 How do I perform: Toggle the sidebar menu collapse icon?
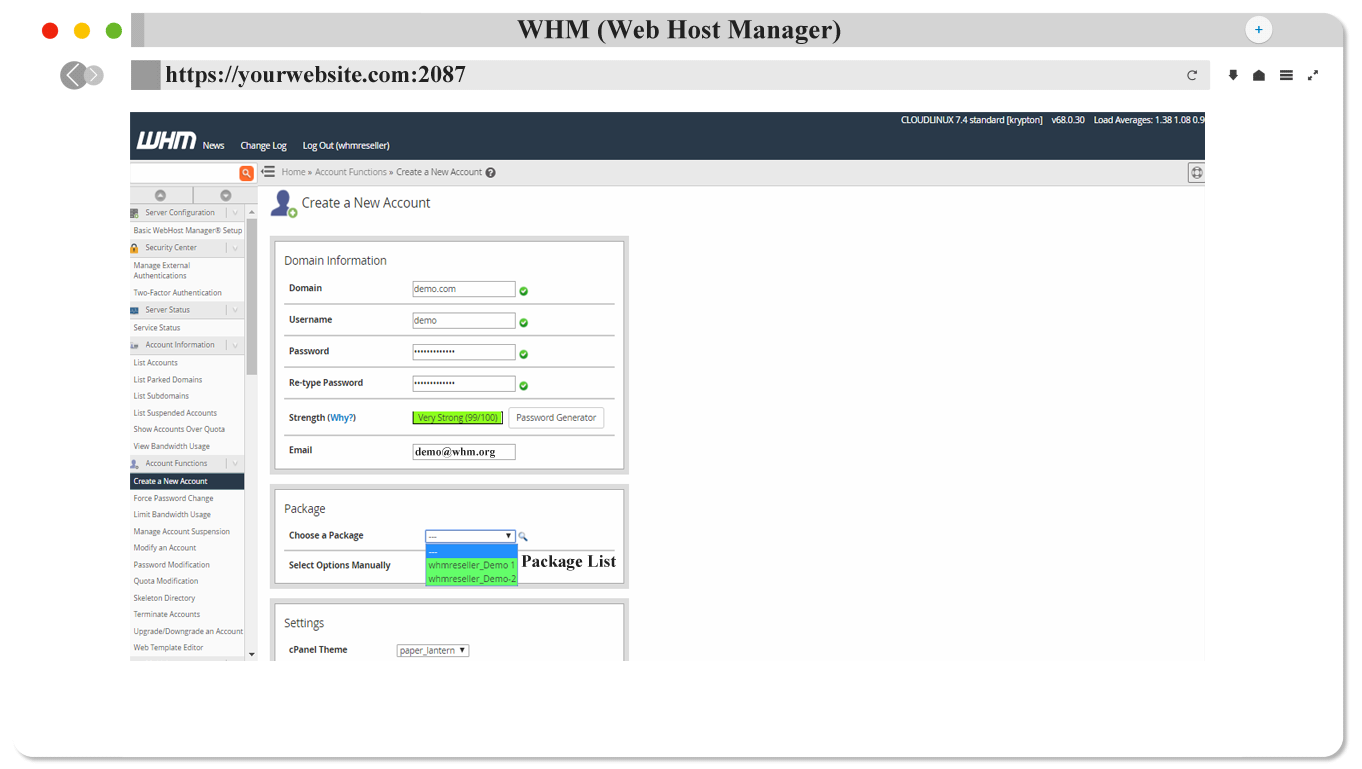tap(268, 172)
